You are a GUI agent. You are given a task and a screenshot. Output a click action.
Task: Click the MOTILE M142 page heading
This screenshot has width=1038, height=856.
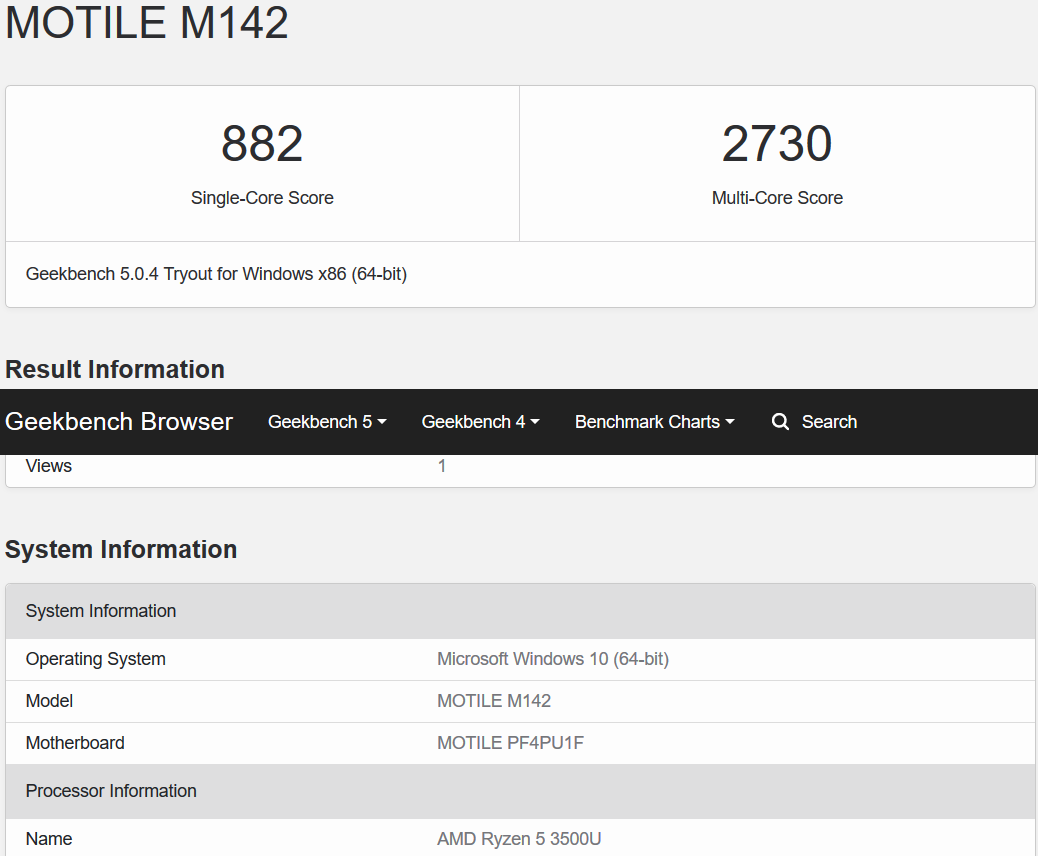click(x=146, y=22)
